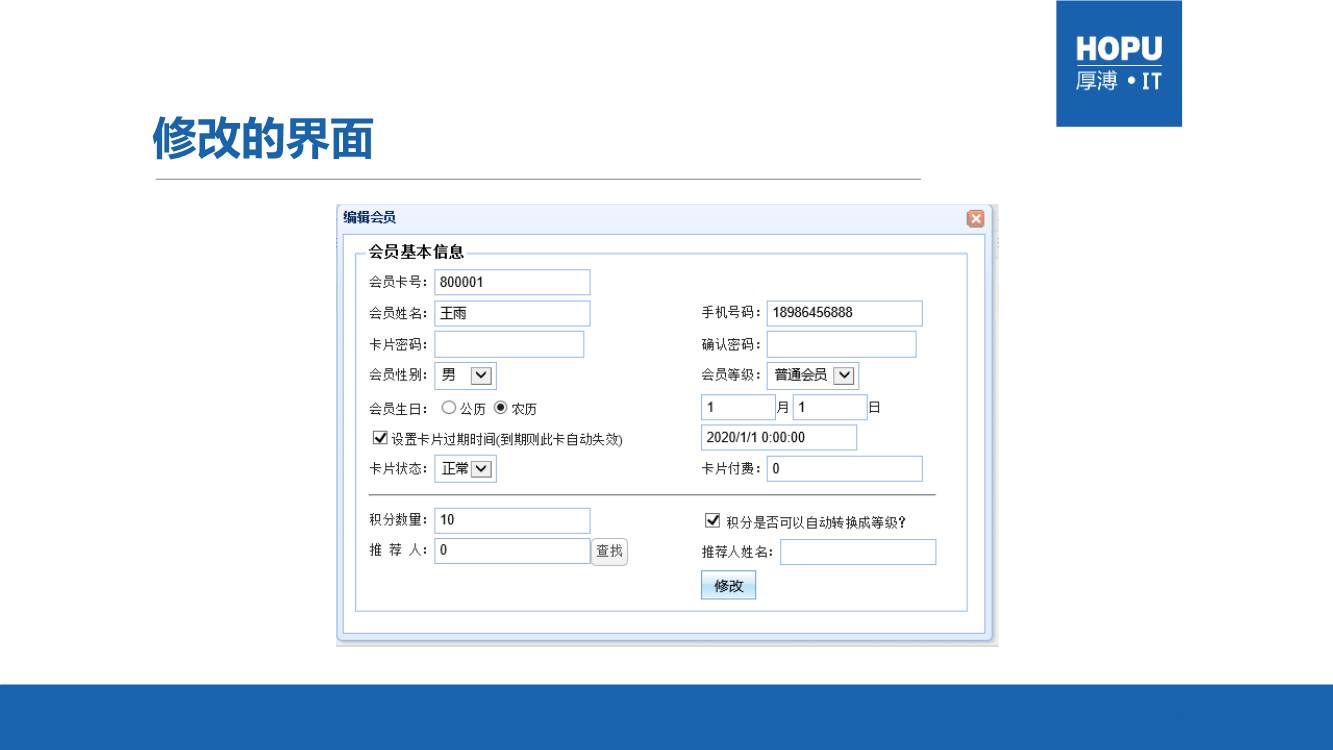Click the 推荐人姓名 input field
Image resolution: width=1333 pixels, height=750 pixels.
coord(858,552)
